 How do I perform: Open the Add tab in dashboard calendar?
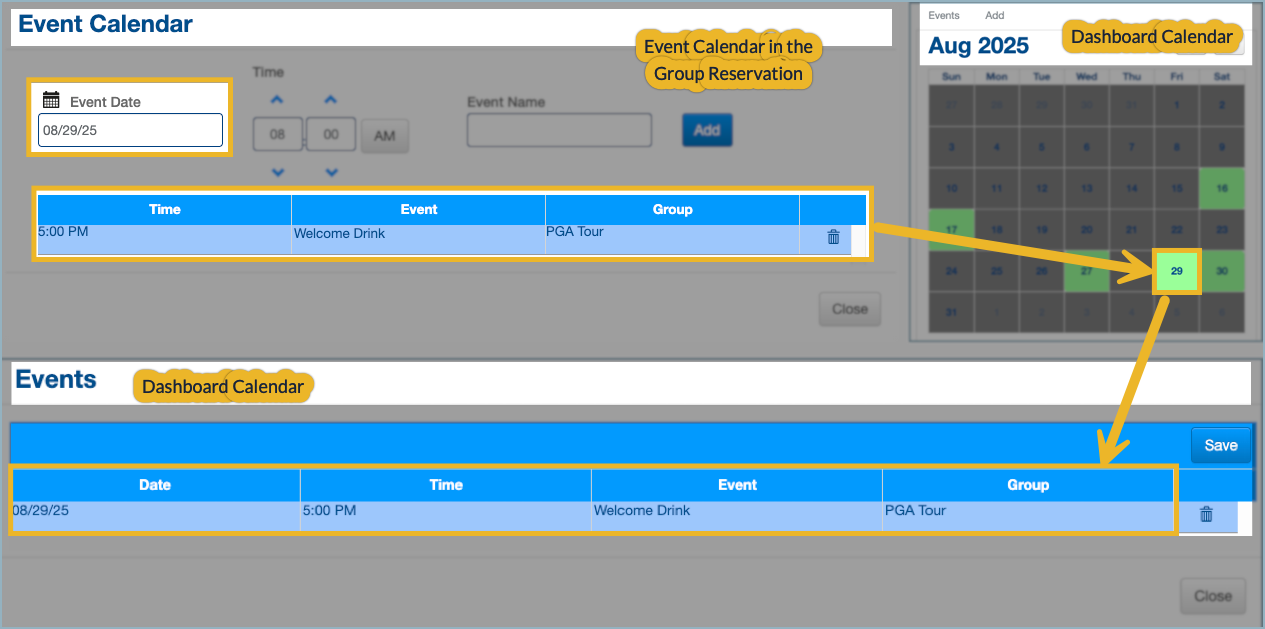(994, 16)
